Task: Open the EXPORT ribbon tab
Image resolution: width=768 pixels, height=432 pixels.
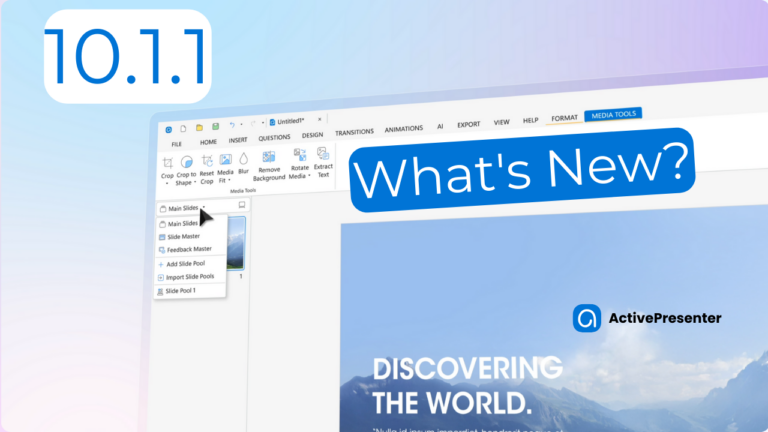Action: 469,124
